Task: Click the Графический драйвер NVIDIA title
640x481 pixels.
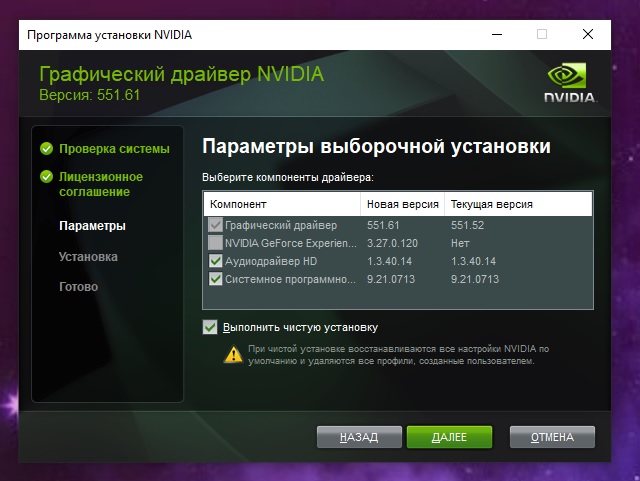Action: (x=182, y=74)
